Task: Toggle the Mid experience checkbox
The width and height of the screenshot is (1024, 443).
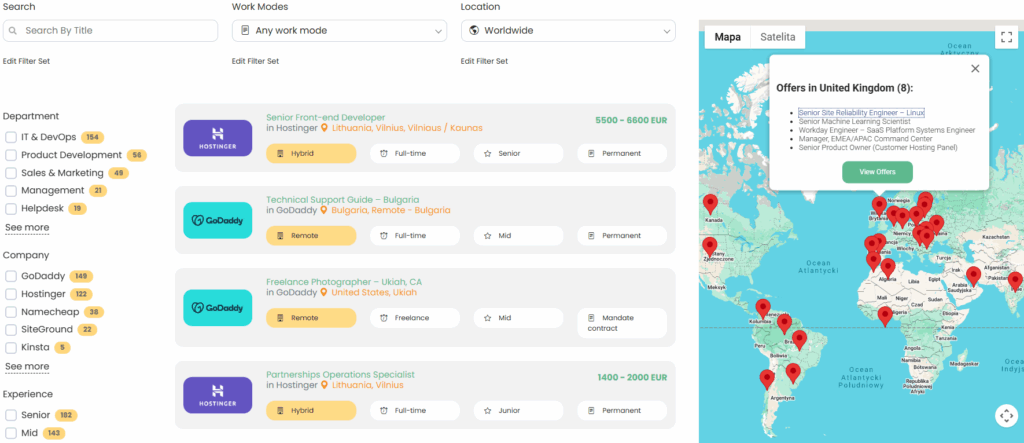Action: 10,433
